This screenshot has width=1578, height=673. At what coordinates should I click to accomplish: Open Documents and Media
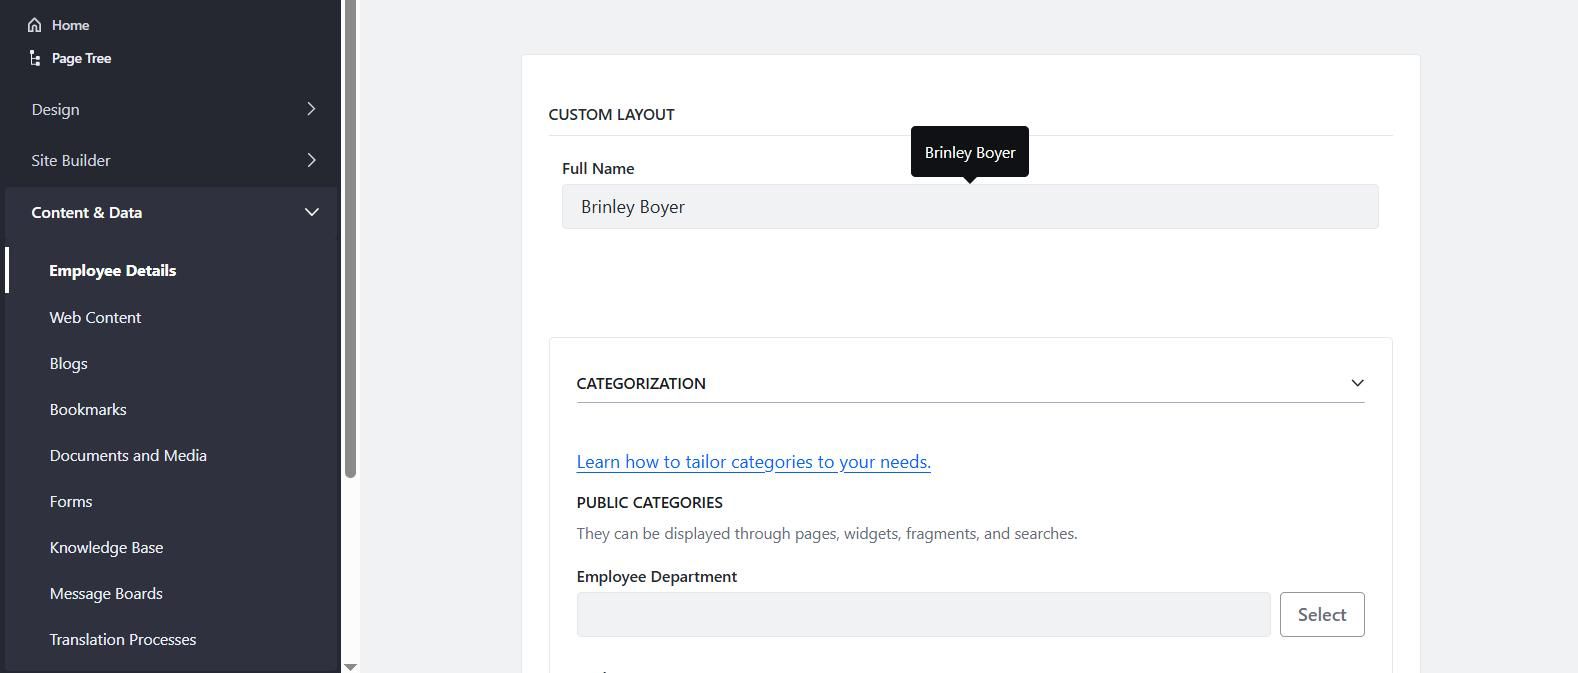[x=128, y=455]
